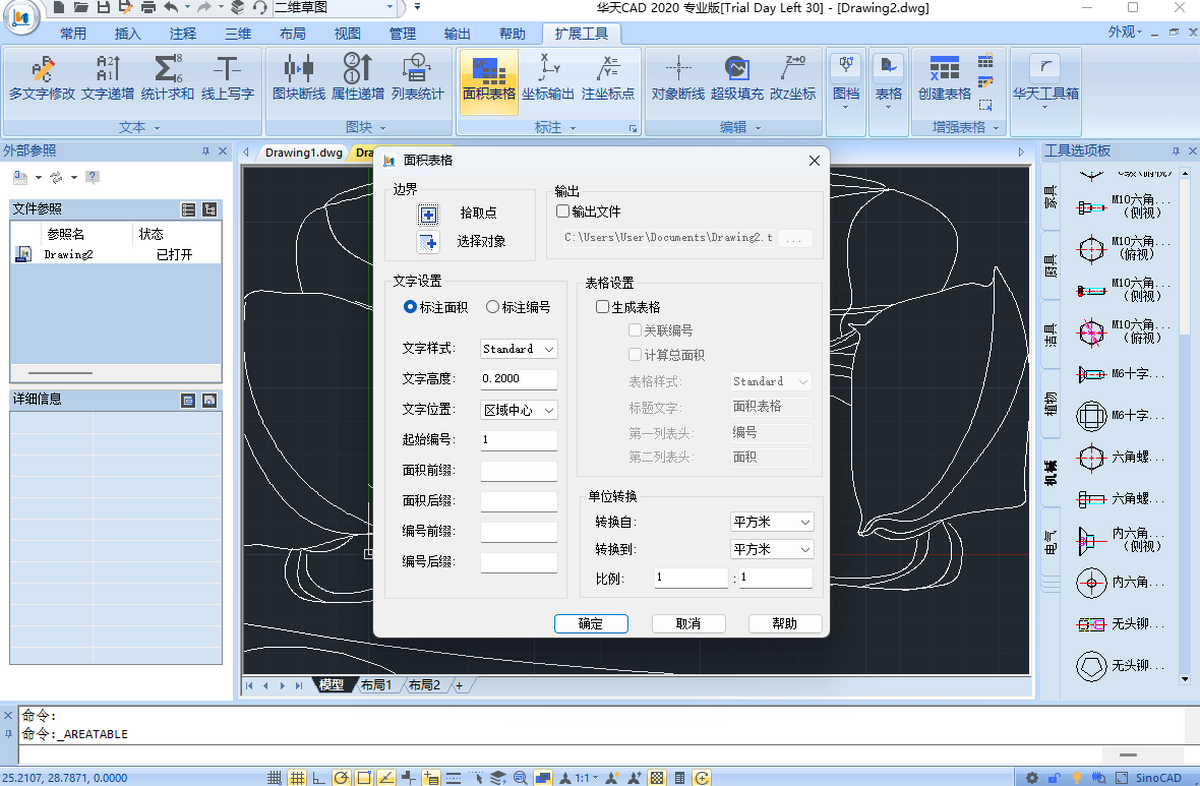Open the 列表统计 tool
1200x786 pixels.
tap(417, 78)
